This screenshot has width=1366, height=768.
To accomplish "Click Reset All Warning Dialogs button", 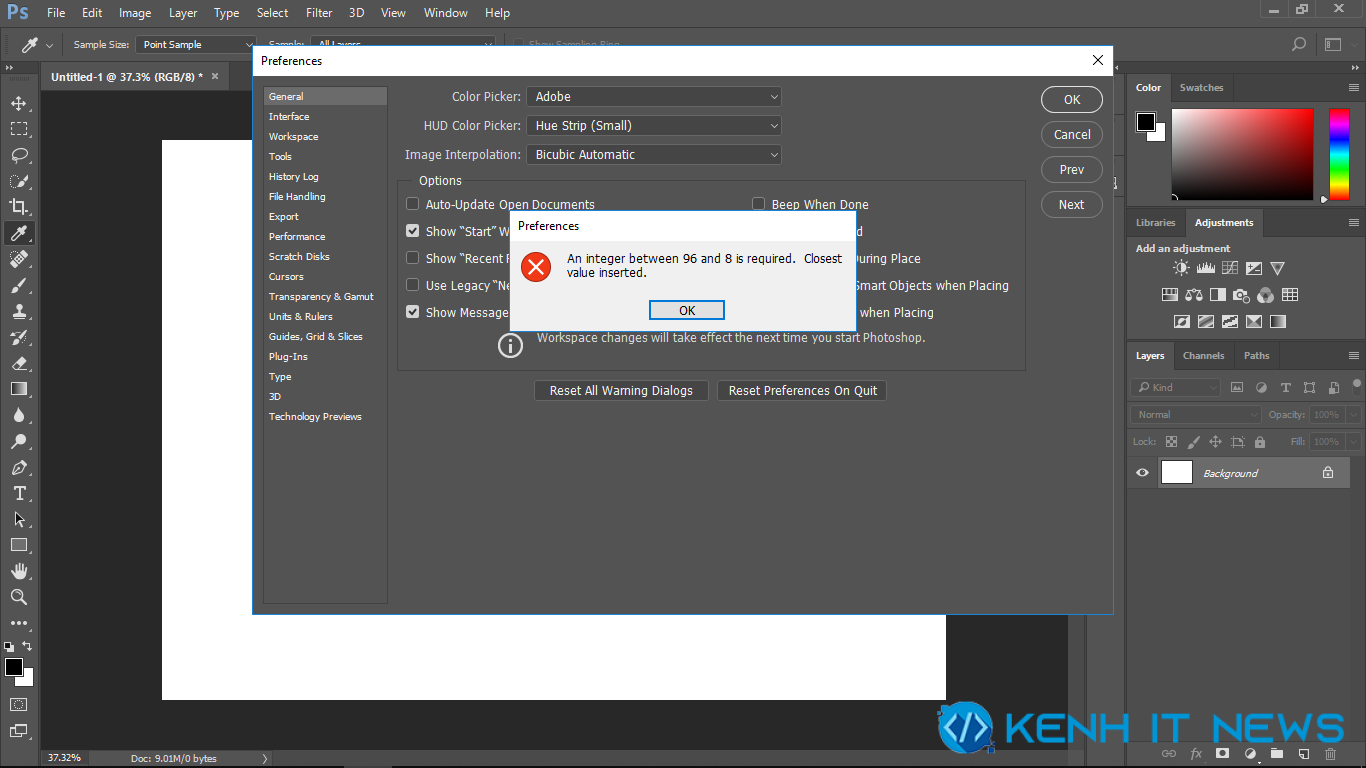I will [621, 391].
